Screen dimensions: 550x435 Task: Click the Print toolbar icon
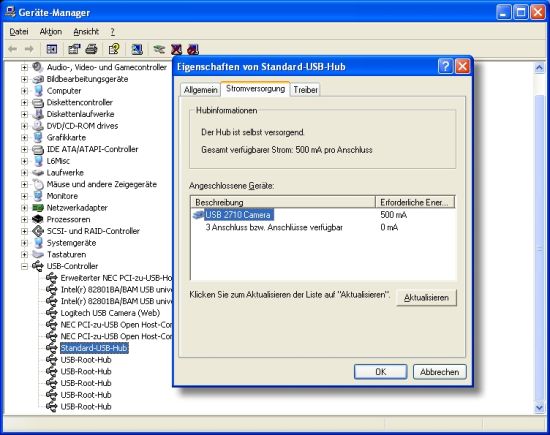[92, 49]
